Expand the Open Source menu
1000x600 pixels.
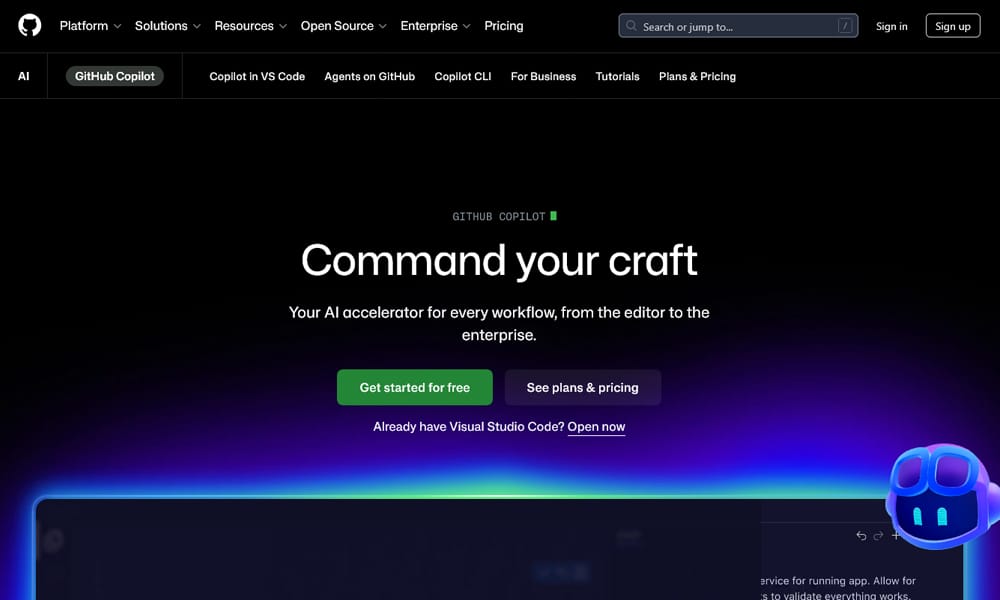[344, 26]
